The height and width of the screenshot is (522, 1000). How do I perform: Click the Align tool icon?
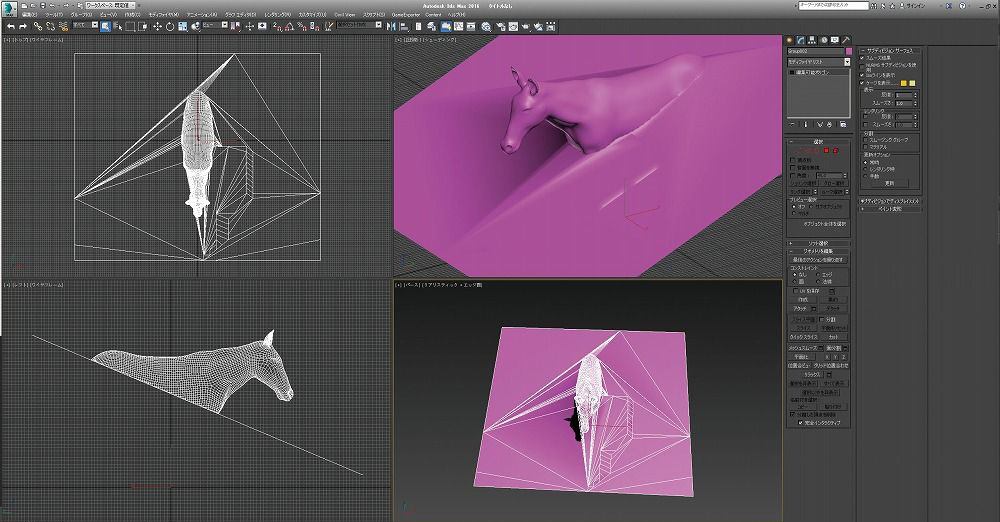[404, 26]
